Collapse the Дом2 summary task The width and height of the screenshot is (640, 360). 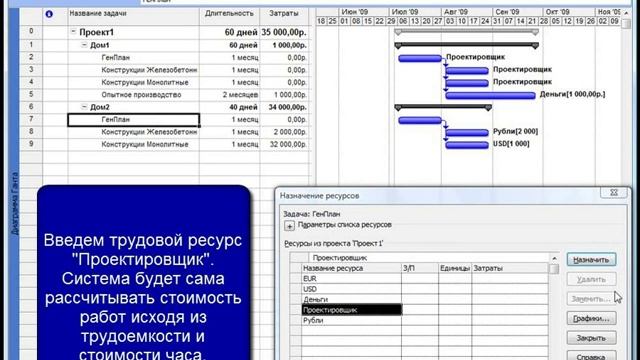(84, 107)
